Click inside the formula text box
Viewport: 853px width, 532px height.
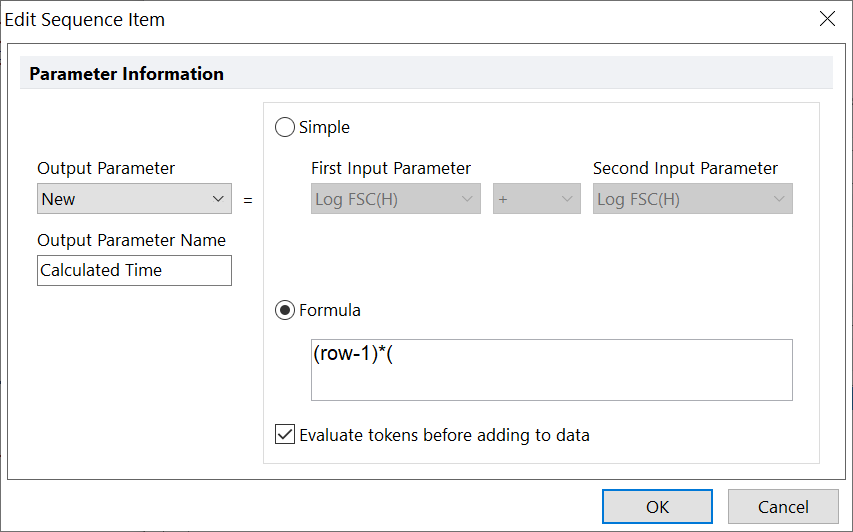[552, 370]
